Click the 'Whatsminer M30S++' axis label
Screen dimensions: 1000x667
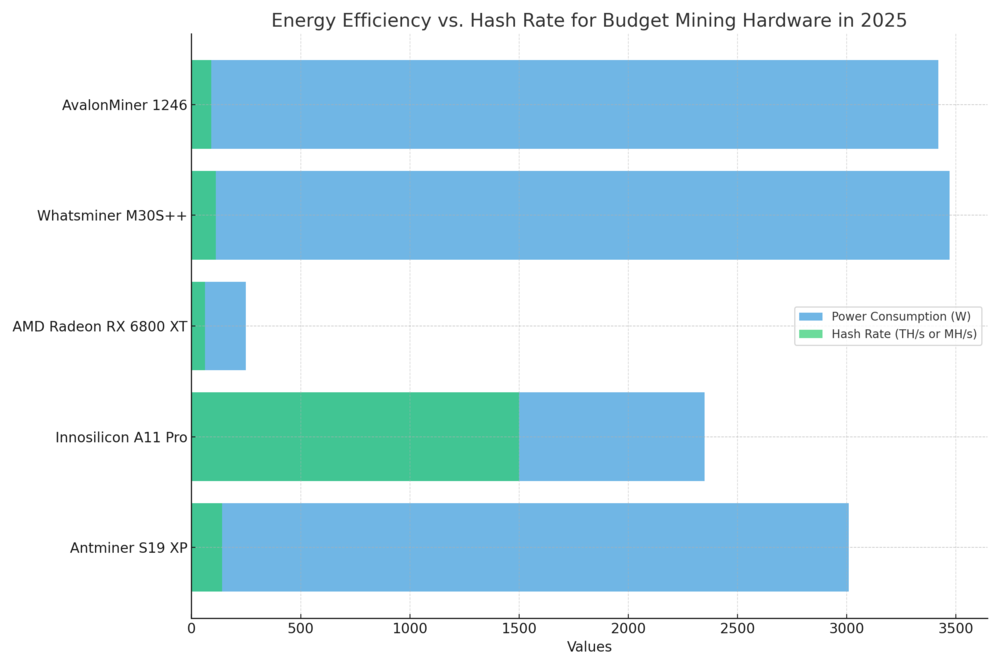[x=112, y=216]
